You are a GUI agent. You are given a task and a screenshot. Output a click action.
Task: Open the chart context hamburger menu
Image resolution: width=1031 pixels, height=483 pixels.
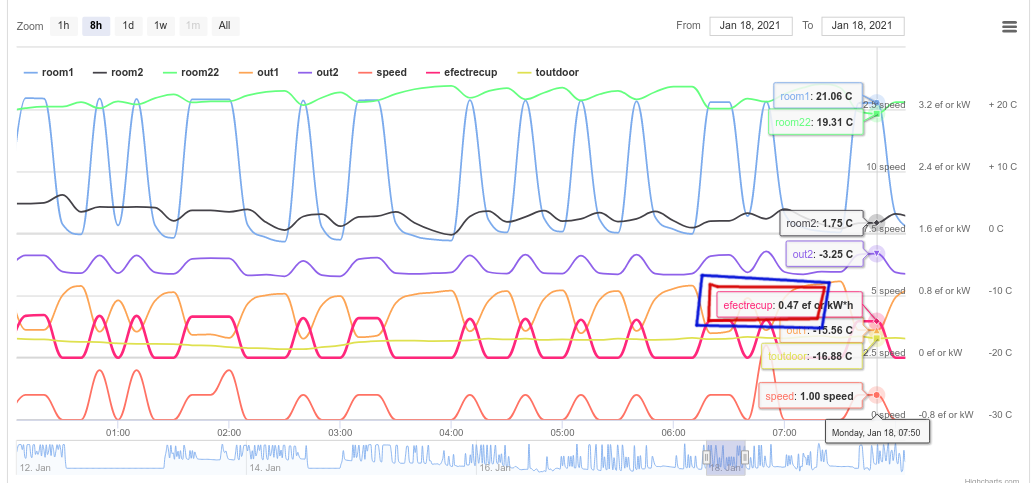tap(1009, 27)
